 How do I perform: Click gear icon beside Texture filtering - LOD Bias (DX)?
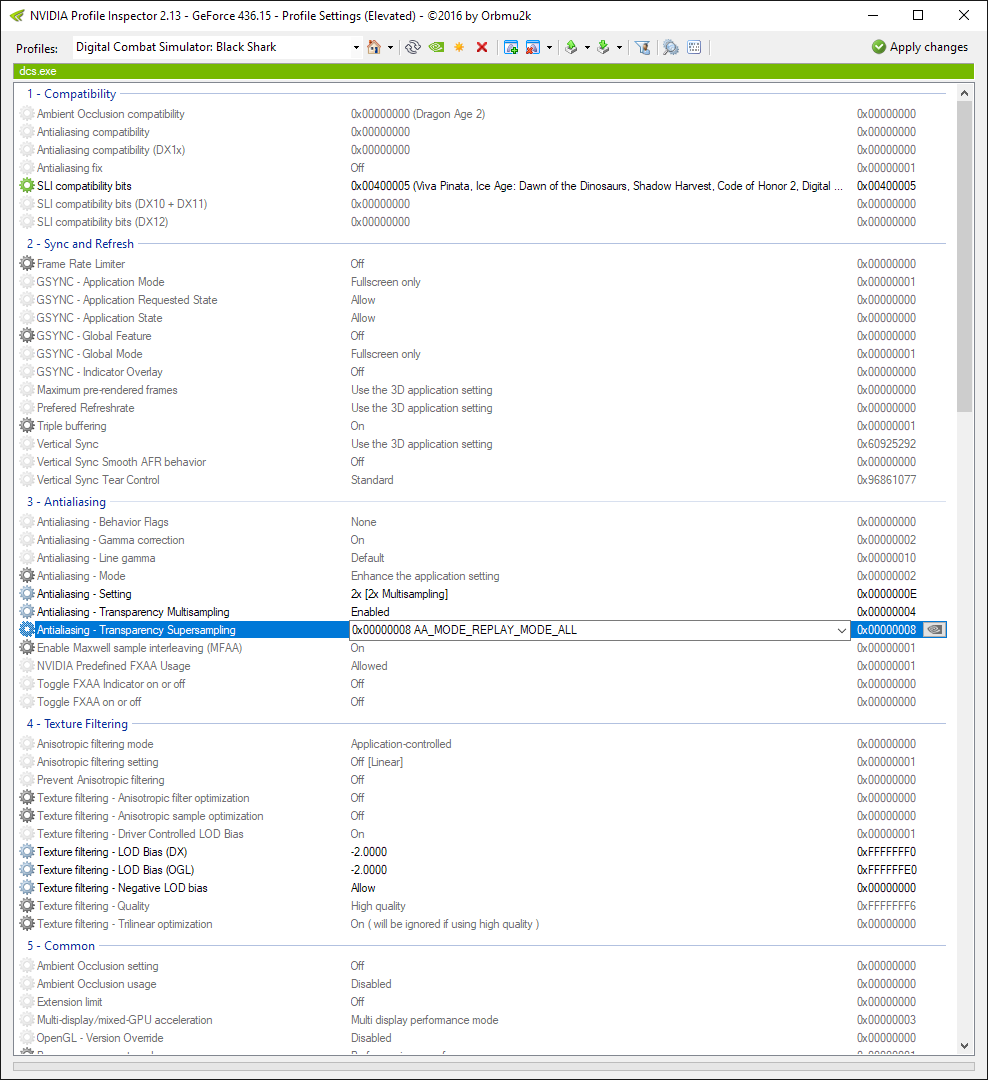[x=27, y=852]
